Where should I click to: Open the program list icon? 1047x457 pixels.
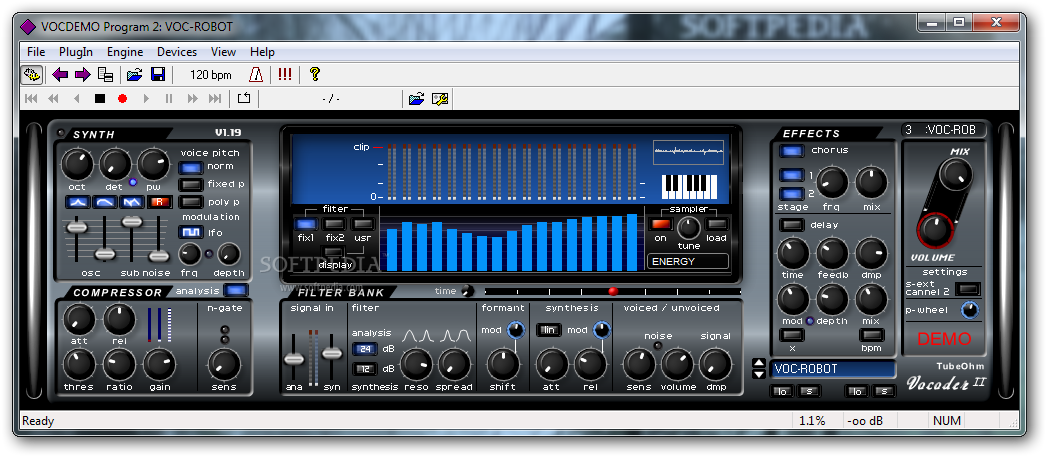coord(105,74)
